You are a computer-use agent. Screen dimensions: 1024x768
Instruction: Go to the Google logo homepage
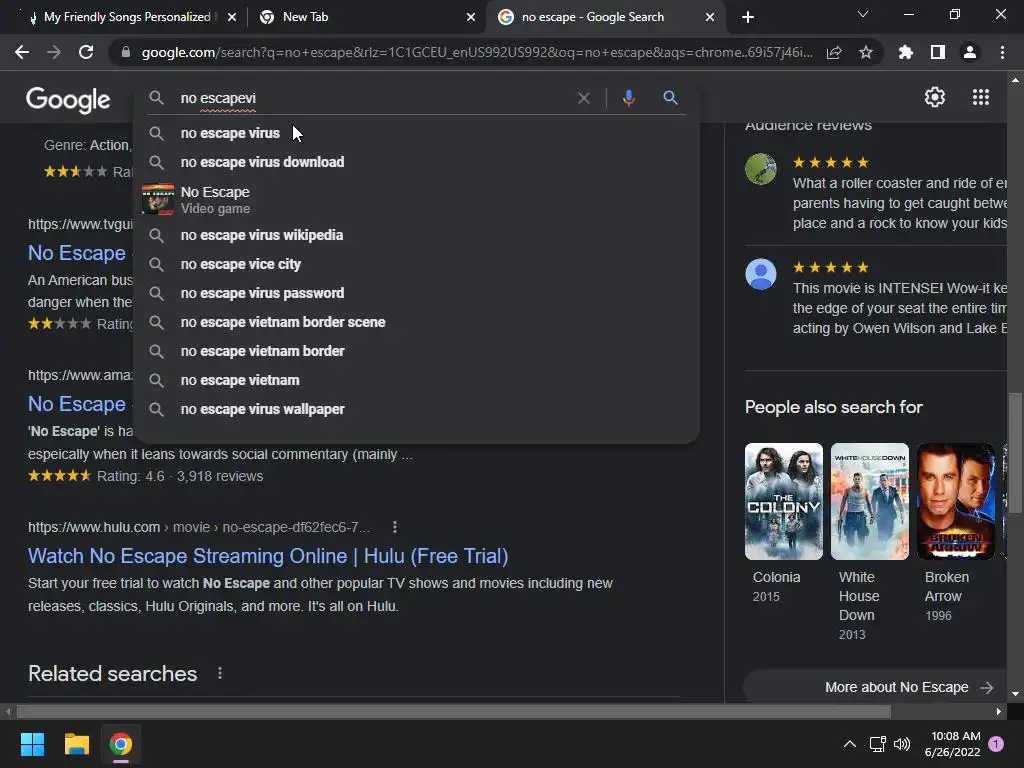68,99
